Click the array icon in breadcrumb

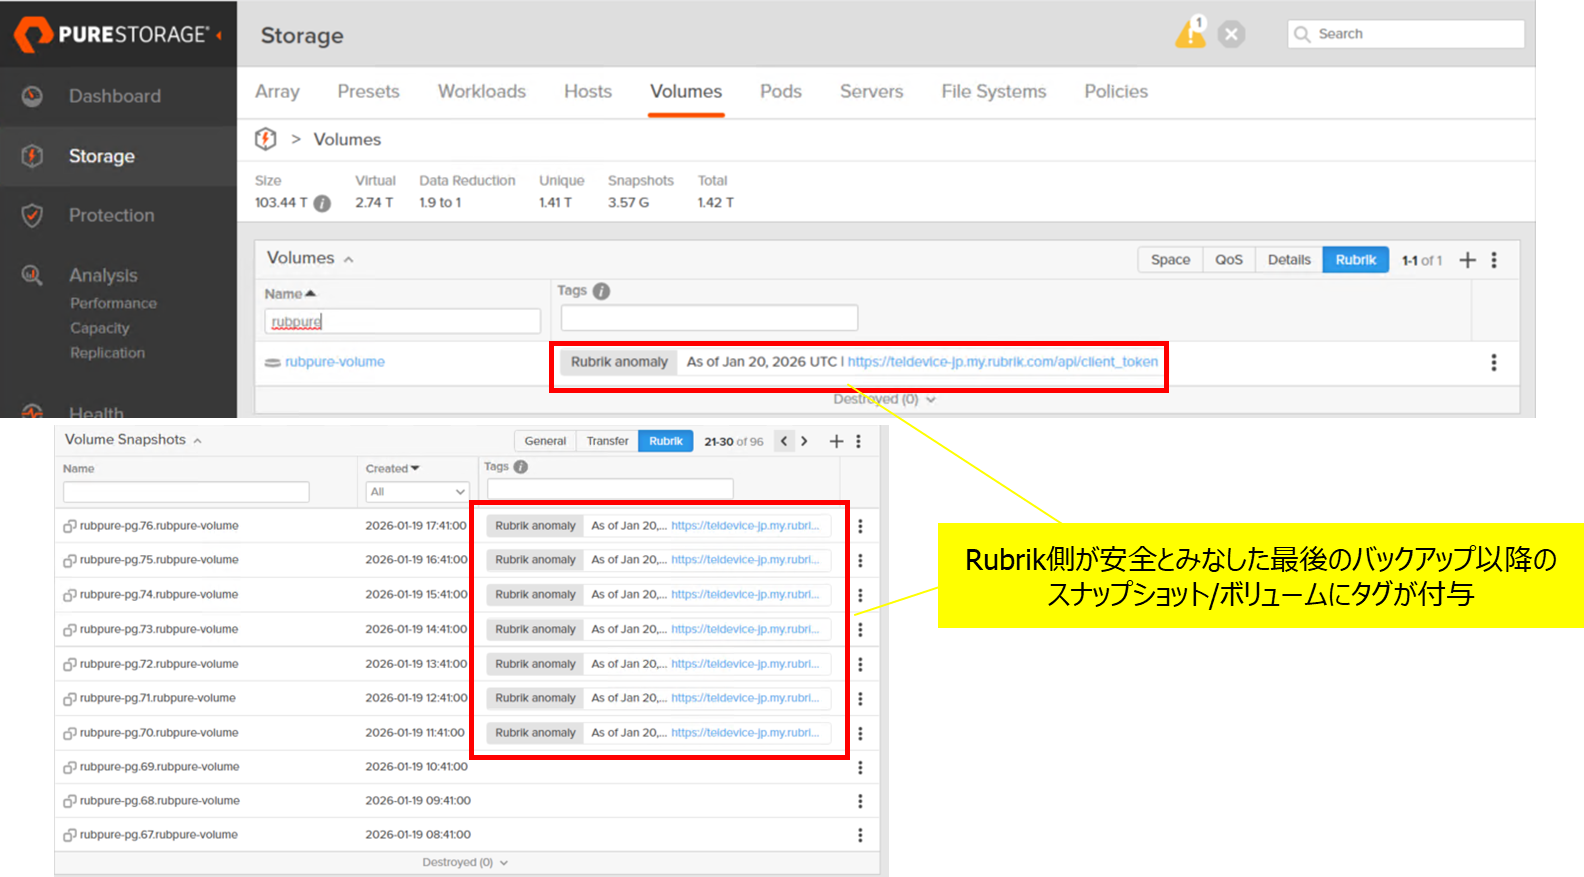click(x=266, y=139)
